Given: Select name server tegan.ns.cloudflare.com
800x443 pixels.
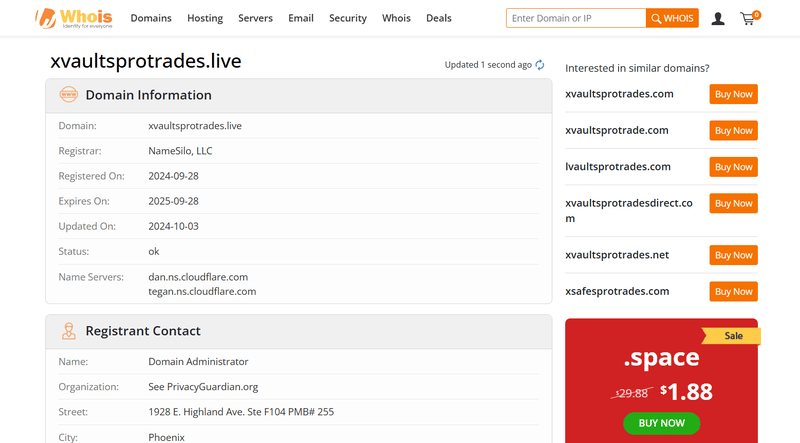Looking at the screenshot, I should tap(202, 291).
